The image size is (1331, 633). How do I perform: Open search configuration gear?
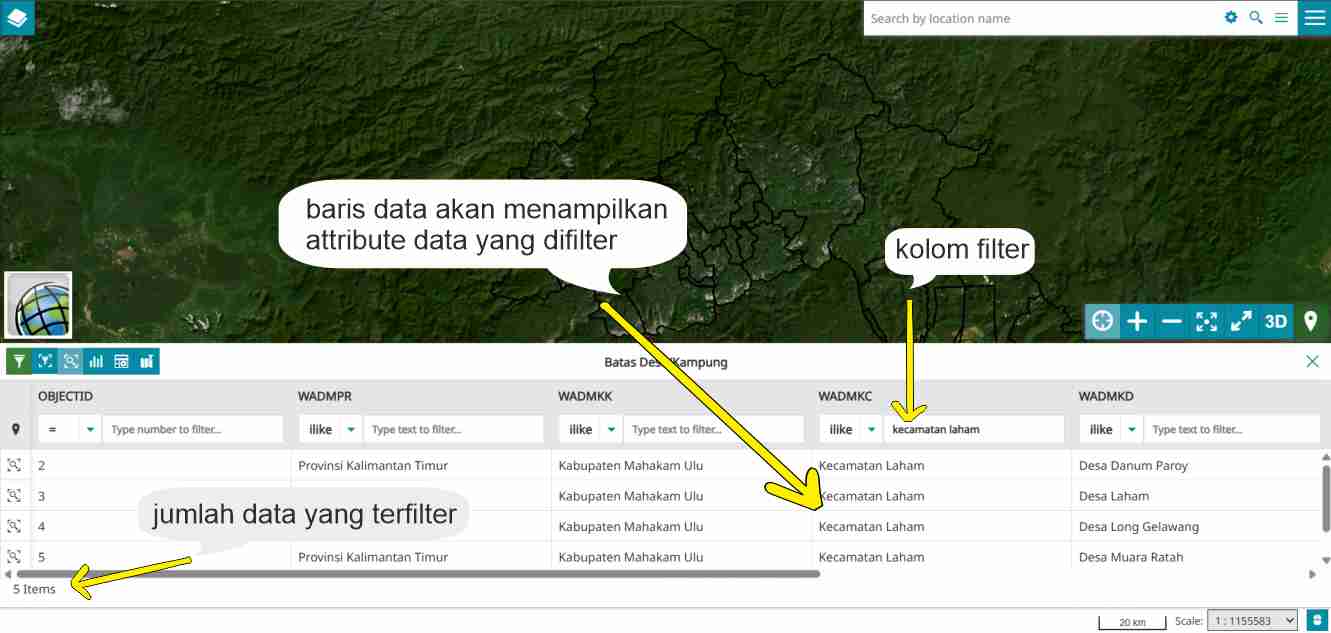(1231, 18)
